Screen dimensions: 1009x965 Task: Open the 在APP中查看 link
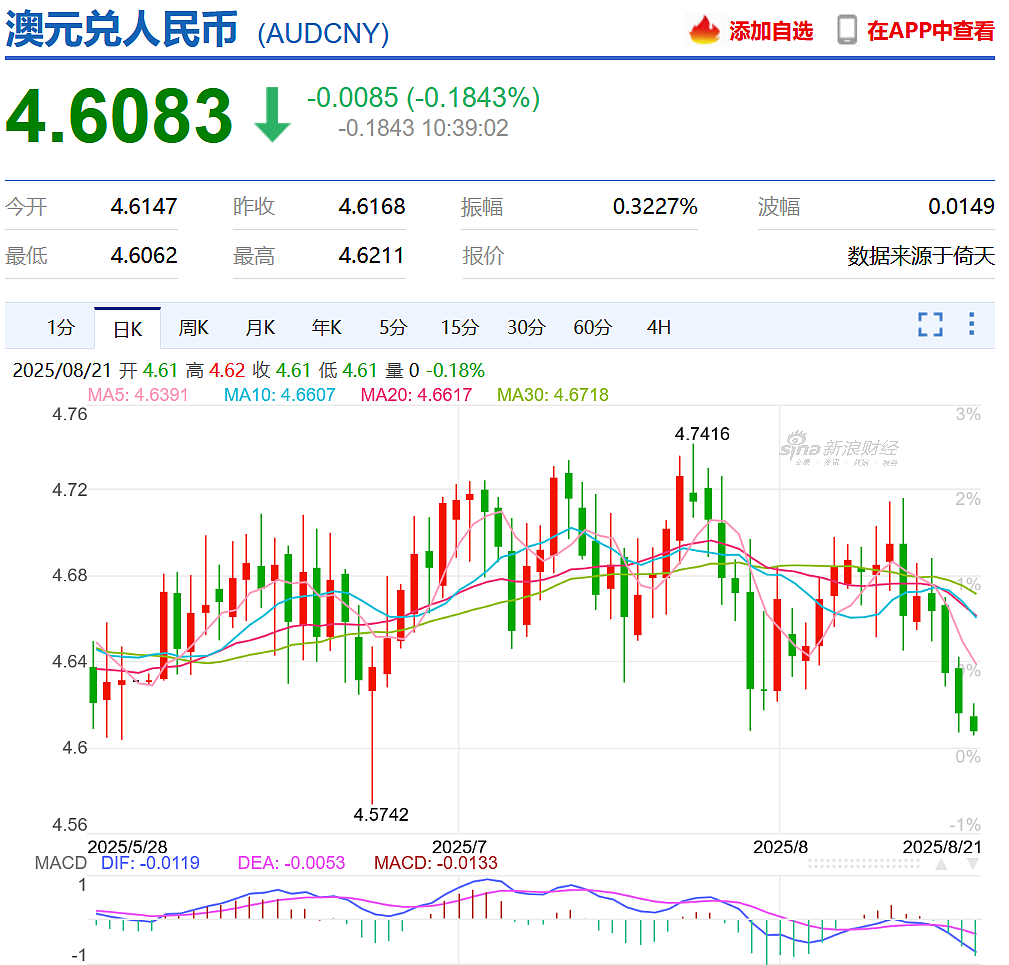pos(930,31)
